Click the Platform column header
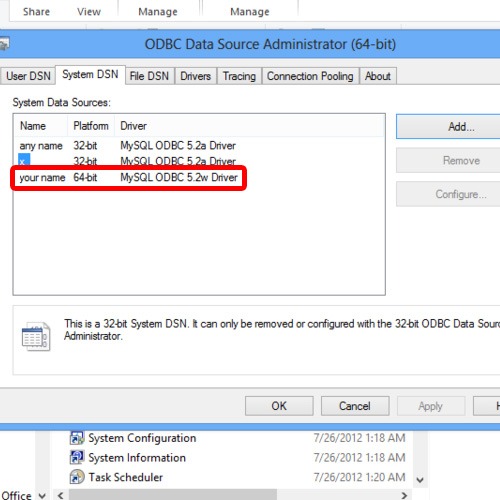 click(91, 126)
